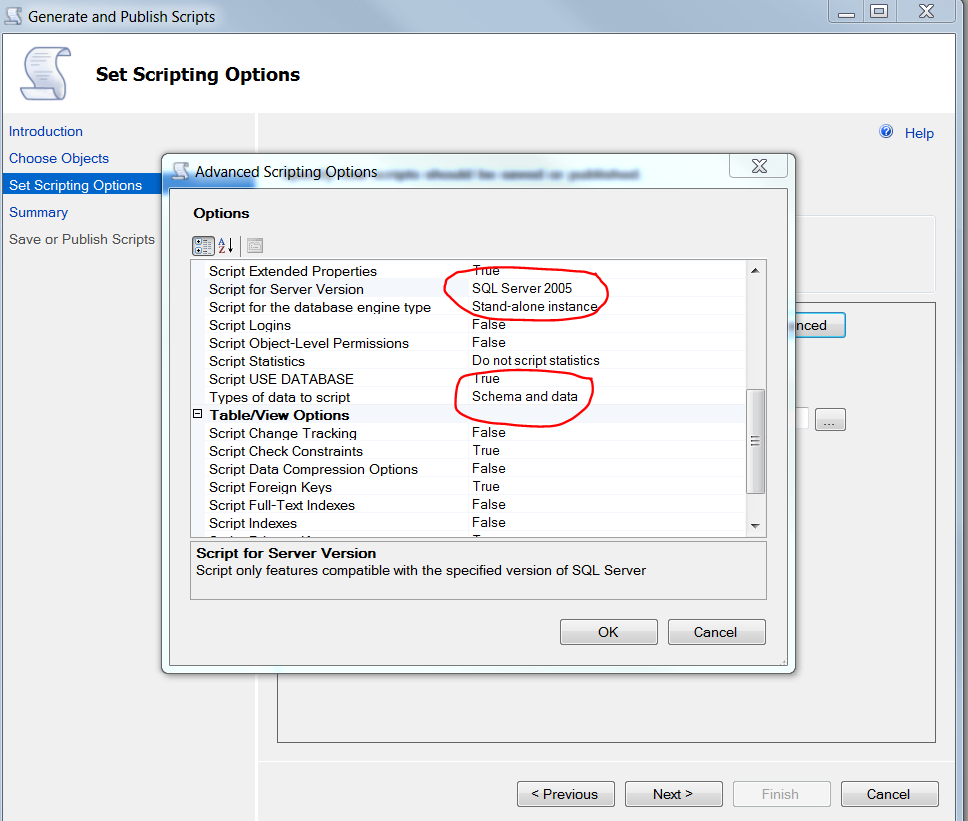Screen dimensions: 968x821
Task: Click the large script scroll wizard icon
Action: tap(43, 73)
